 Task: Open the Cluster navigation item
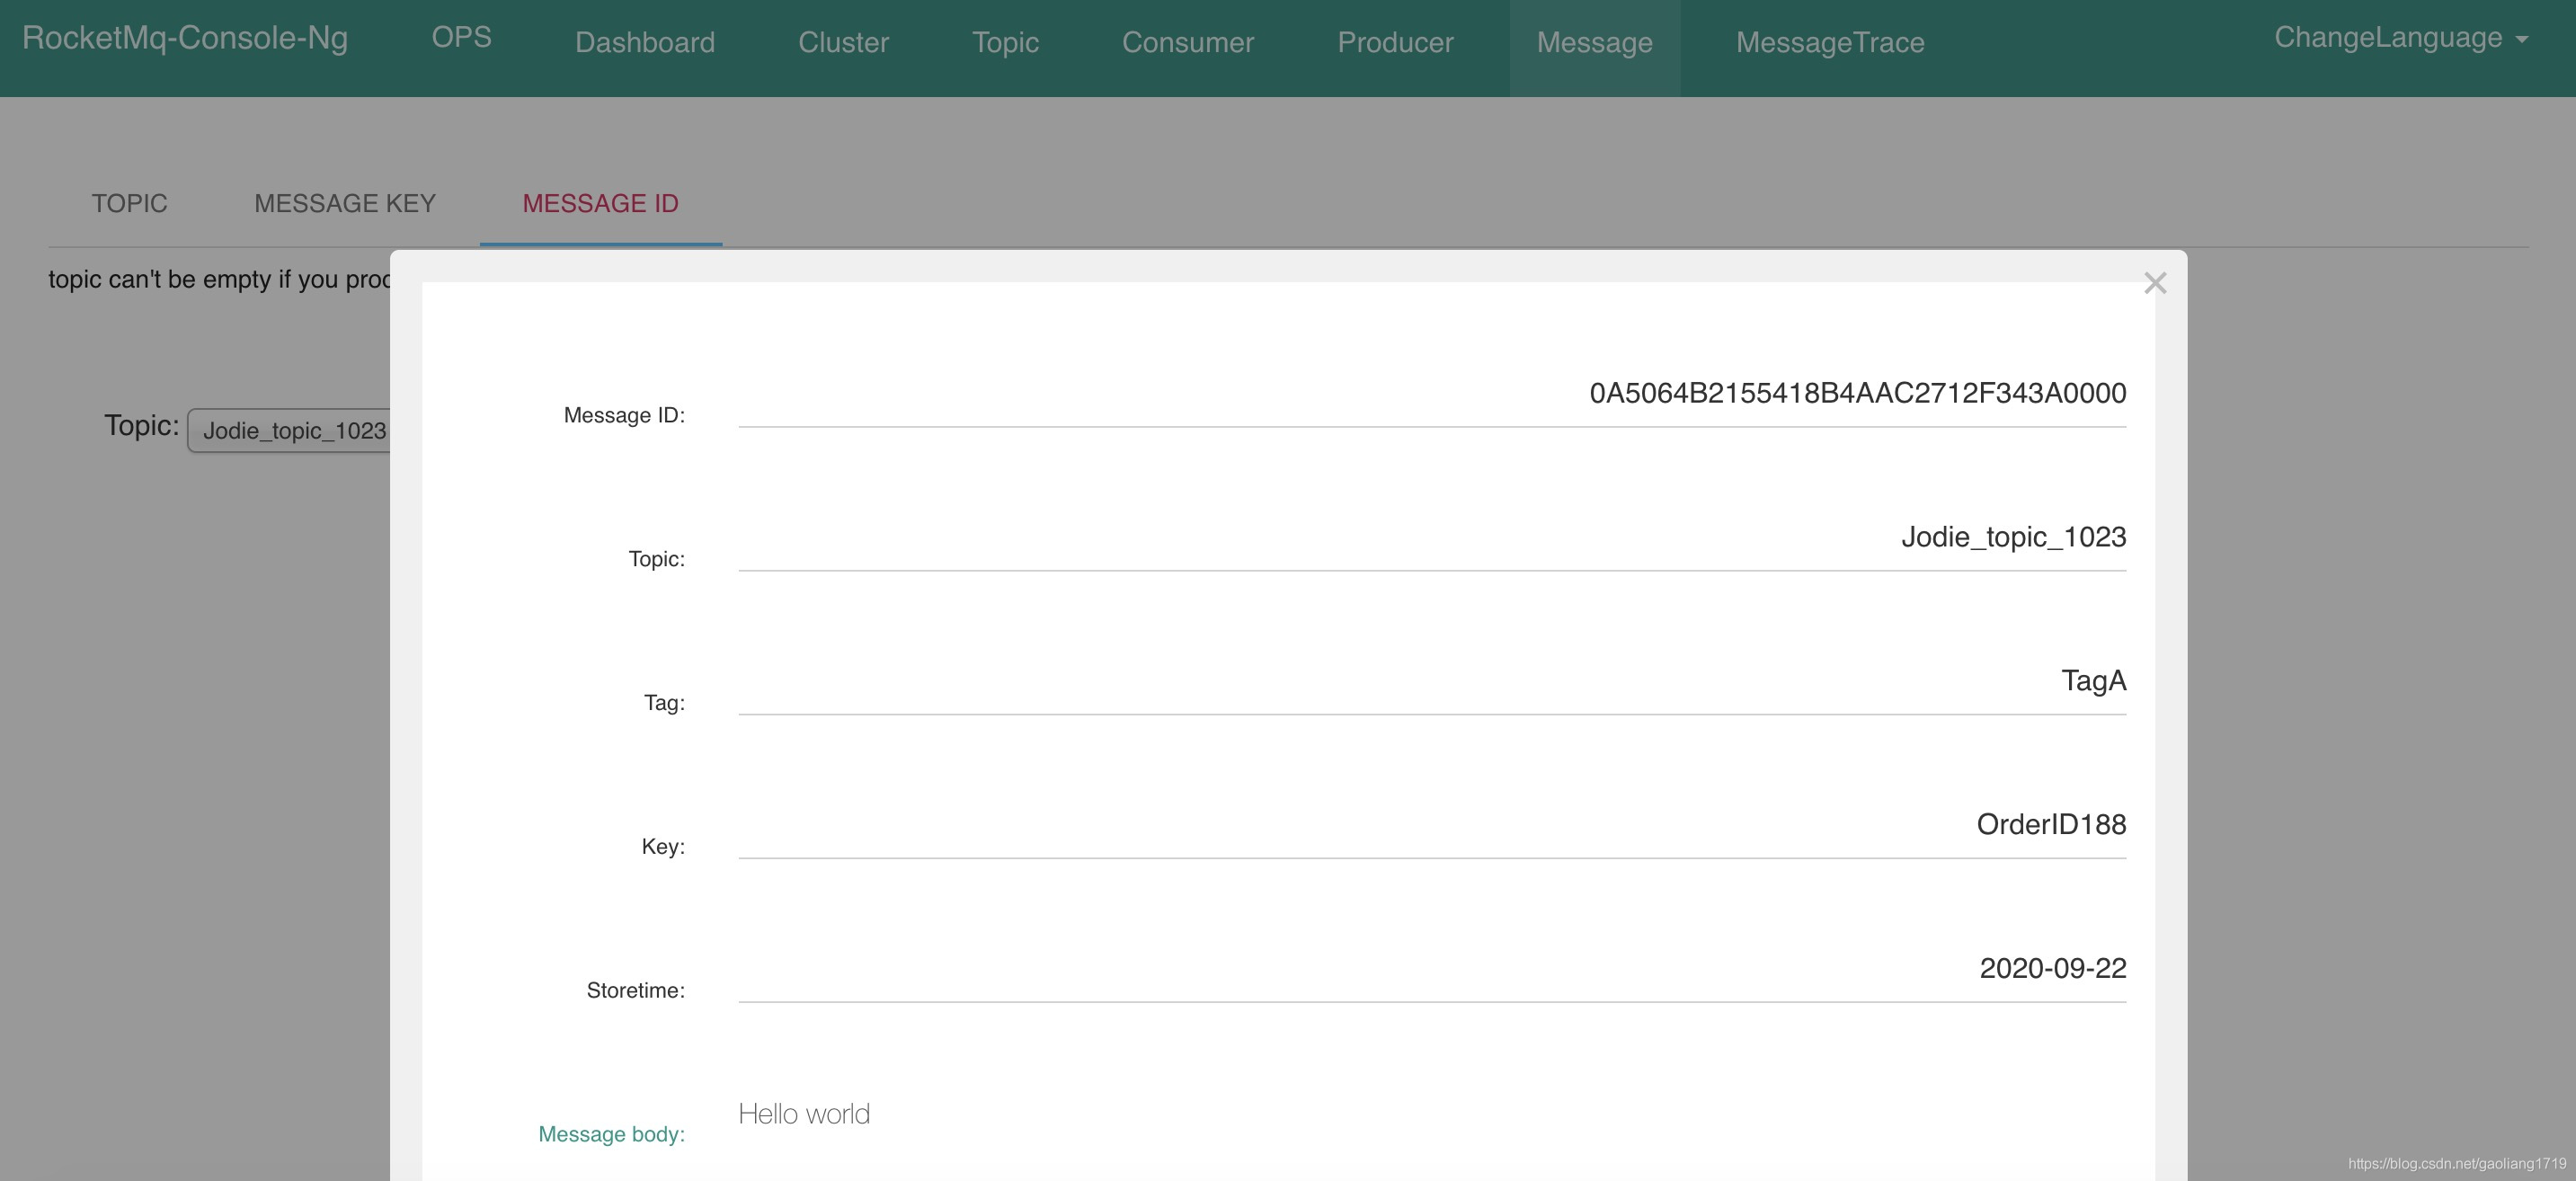[843, 42]
